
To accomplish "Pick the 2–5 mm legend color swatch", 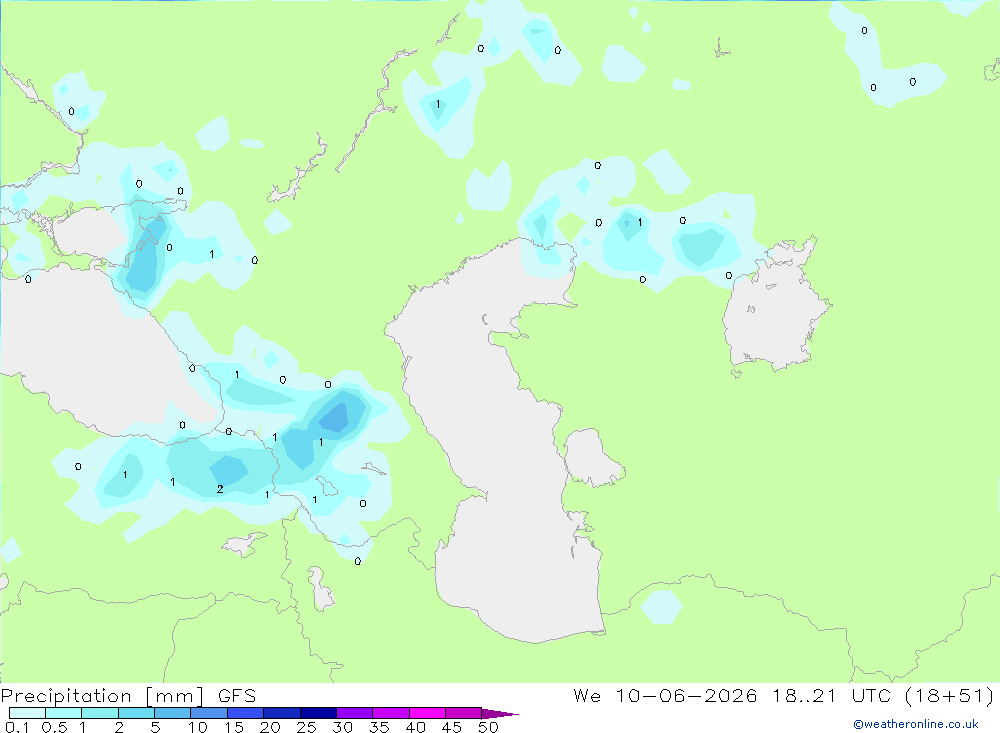I will click(136, 713).
